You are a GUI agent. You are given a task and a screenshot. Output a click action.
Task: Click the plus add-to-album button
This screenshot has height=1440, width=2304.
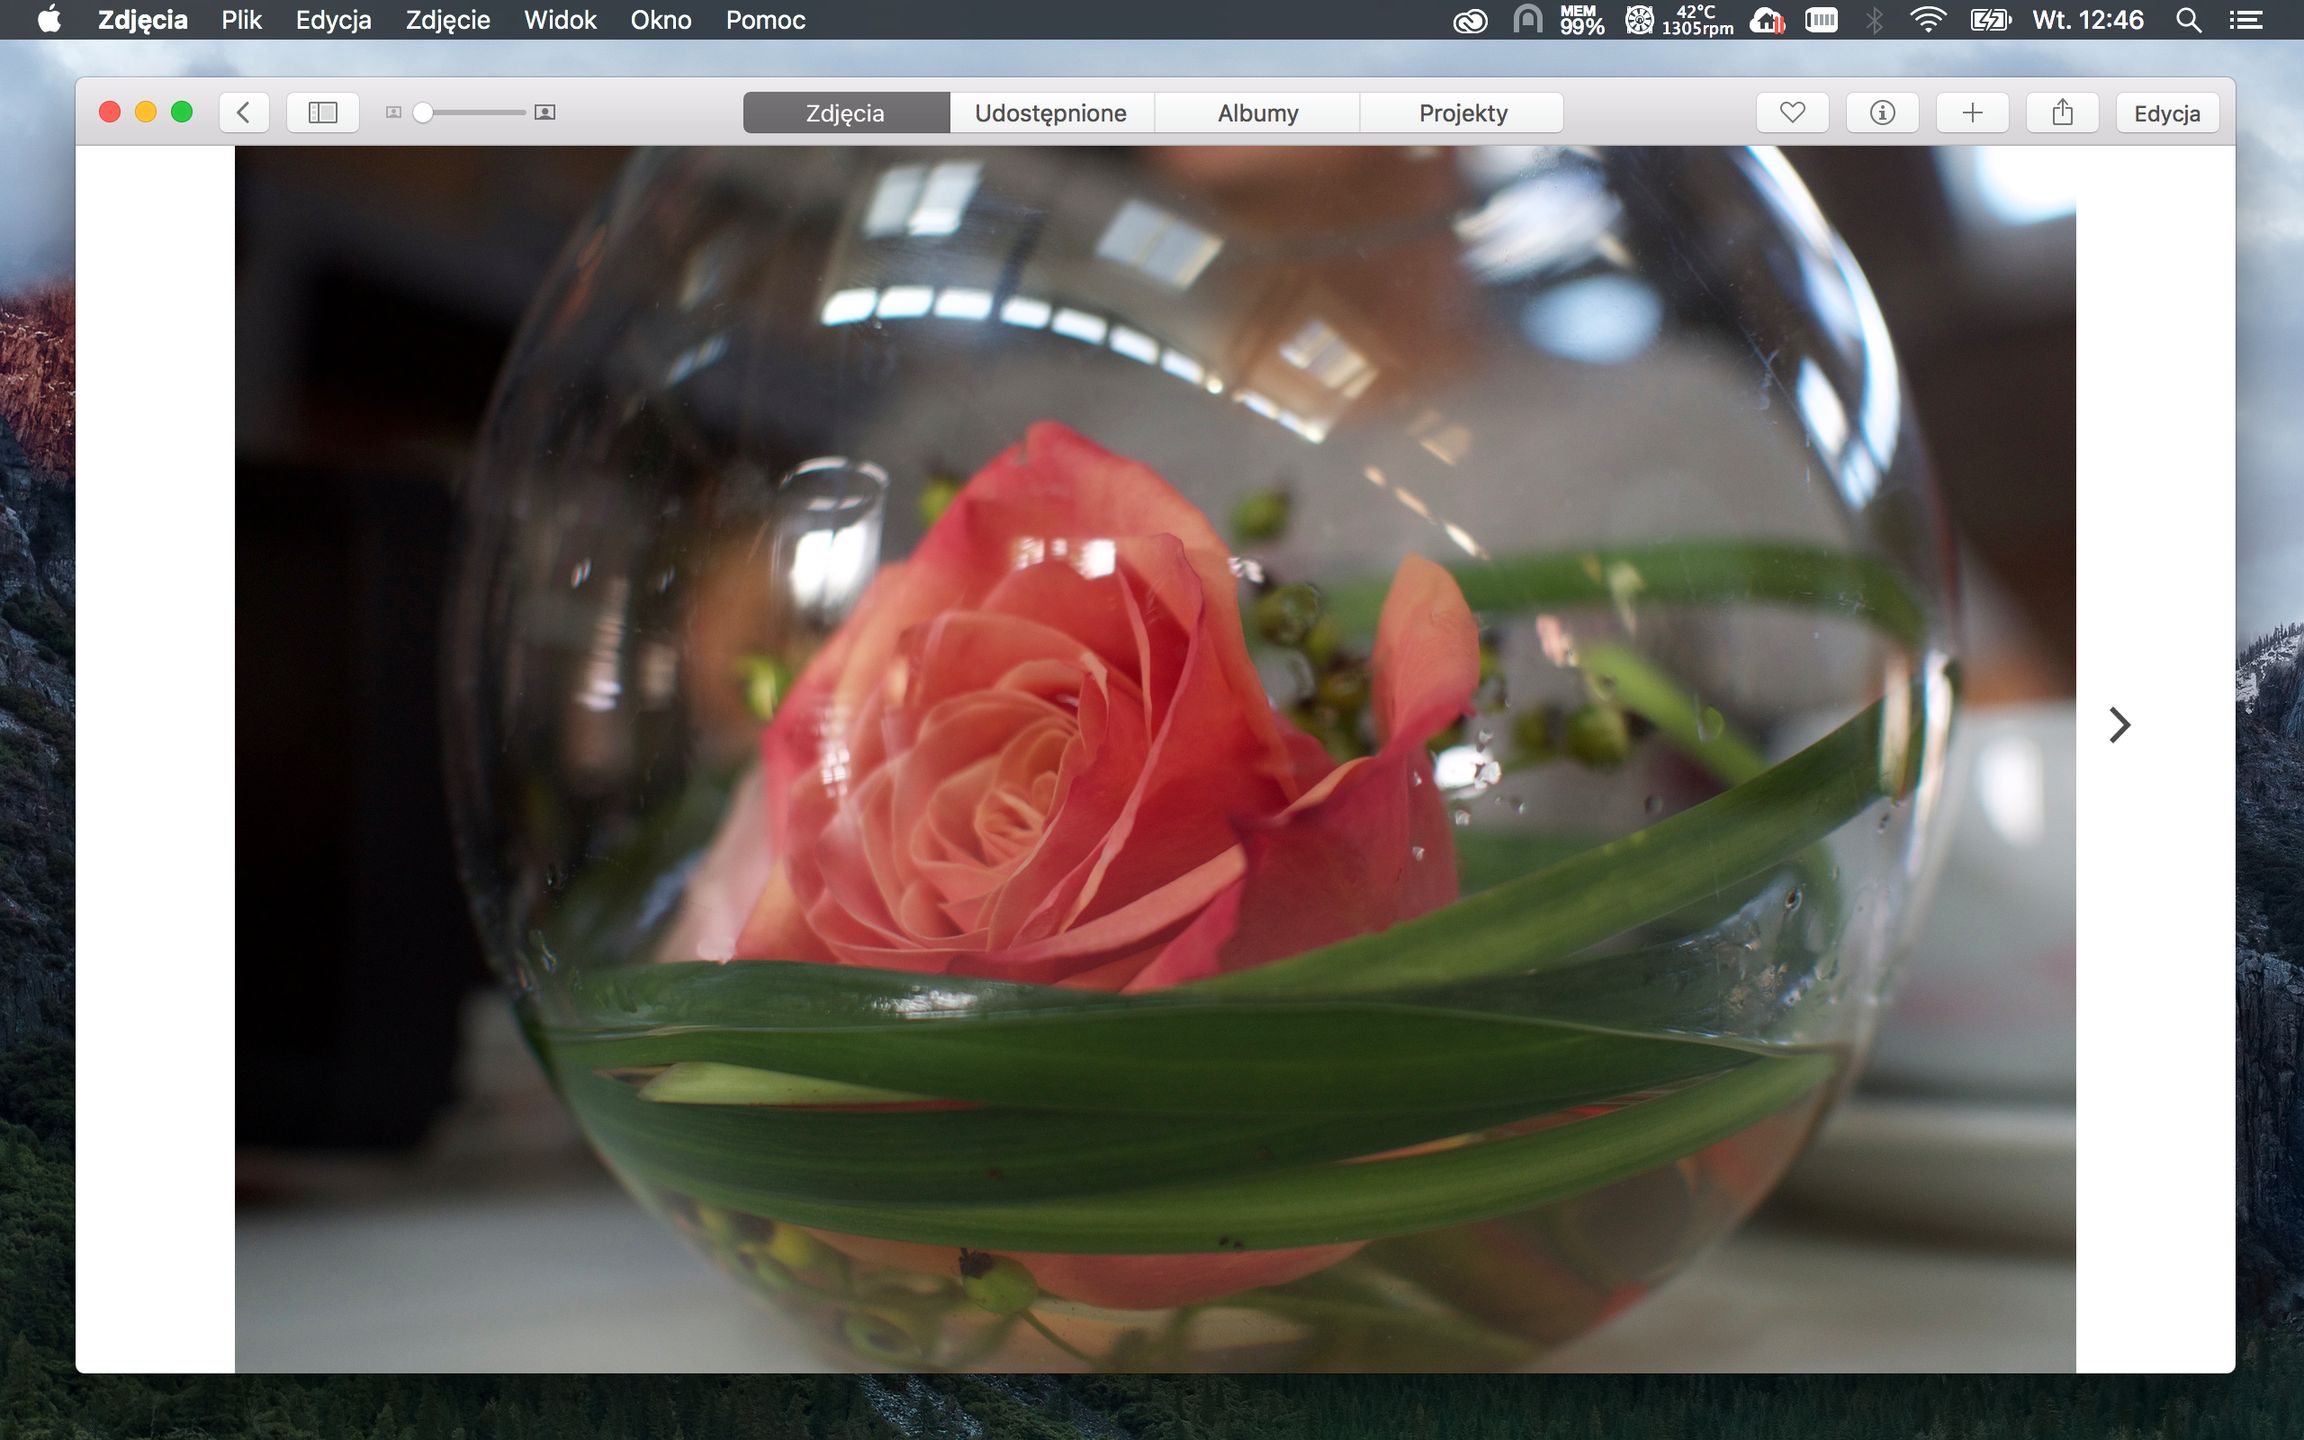point(1972,113)
